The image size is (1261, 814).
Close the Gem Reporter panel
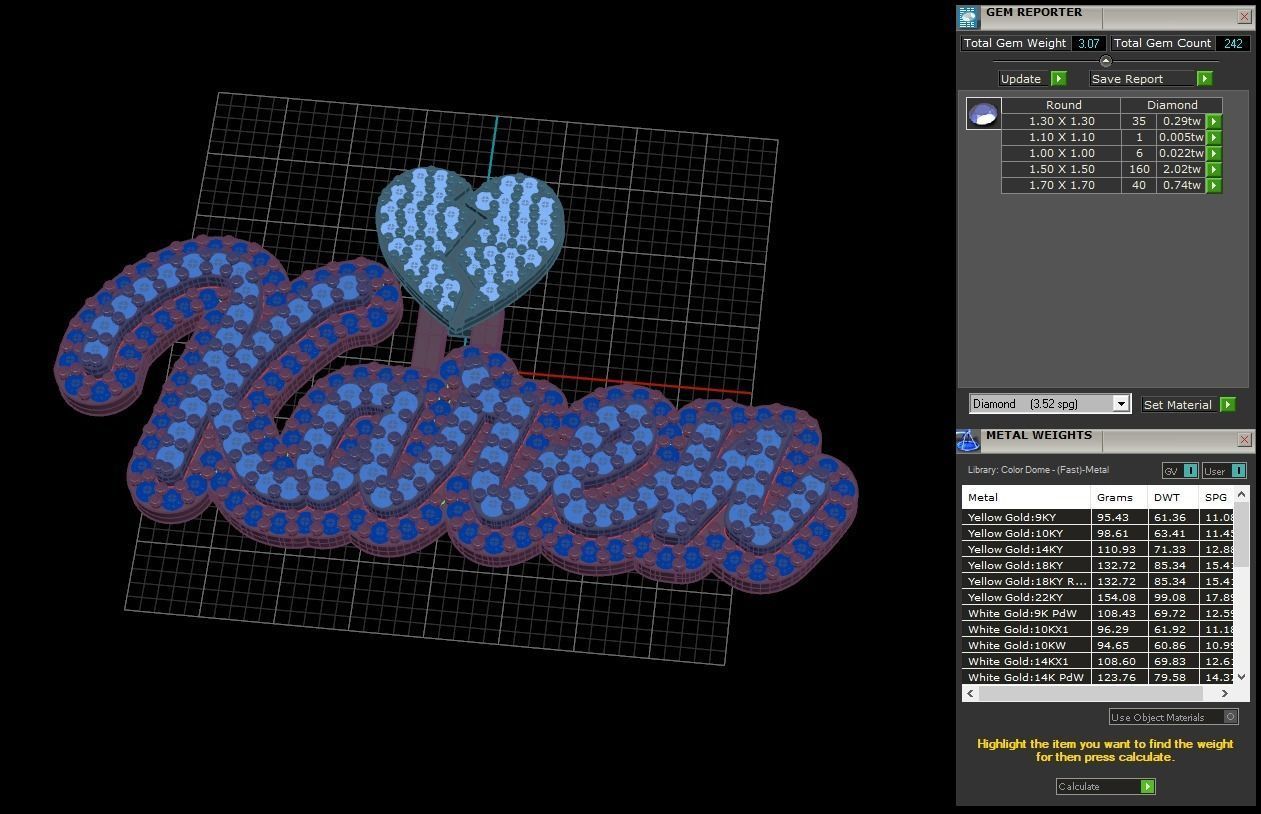1244,16
